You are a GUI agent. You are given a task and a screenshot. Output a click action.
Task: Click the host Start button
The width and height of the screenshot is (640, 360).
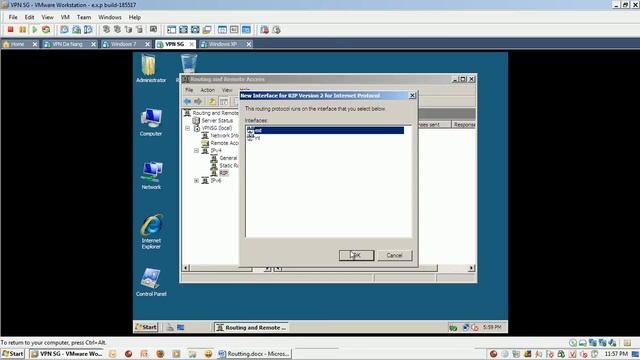pos(13,354)
